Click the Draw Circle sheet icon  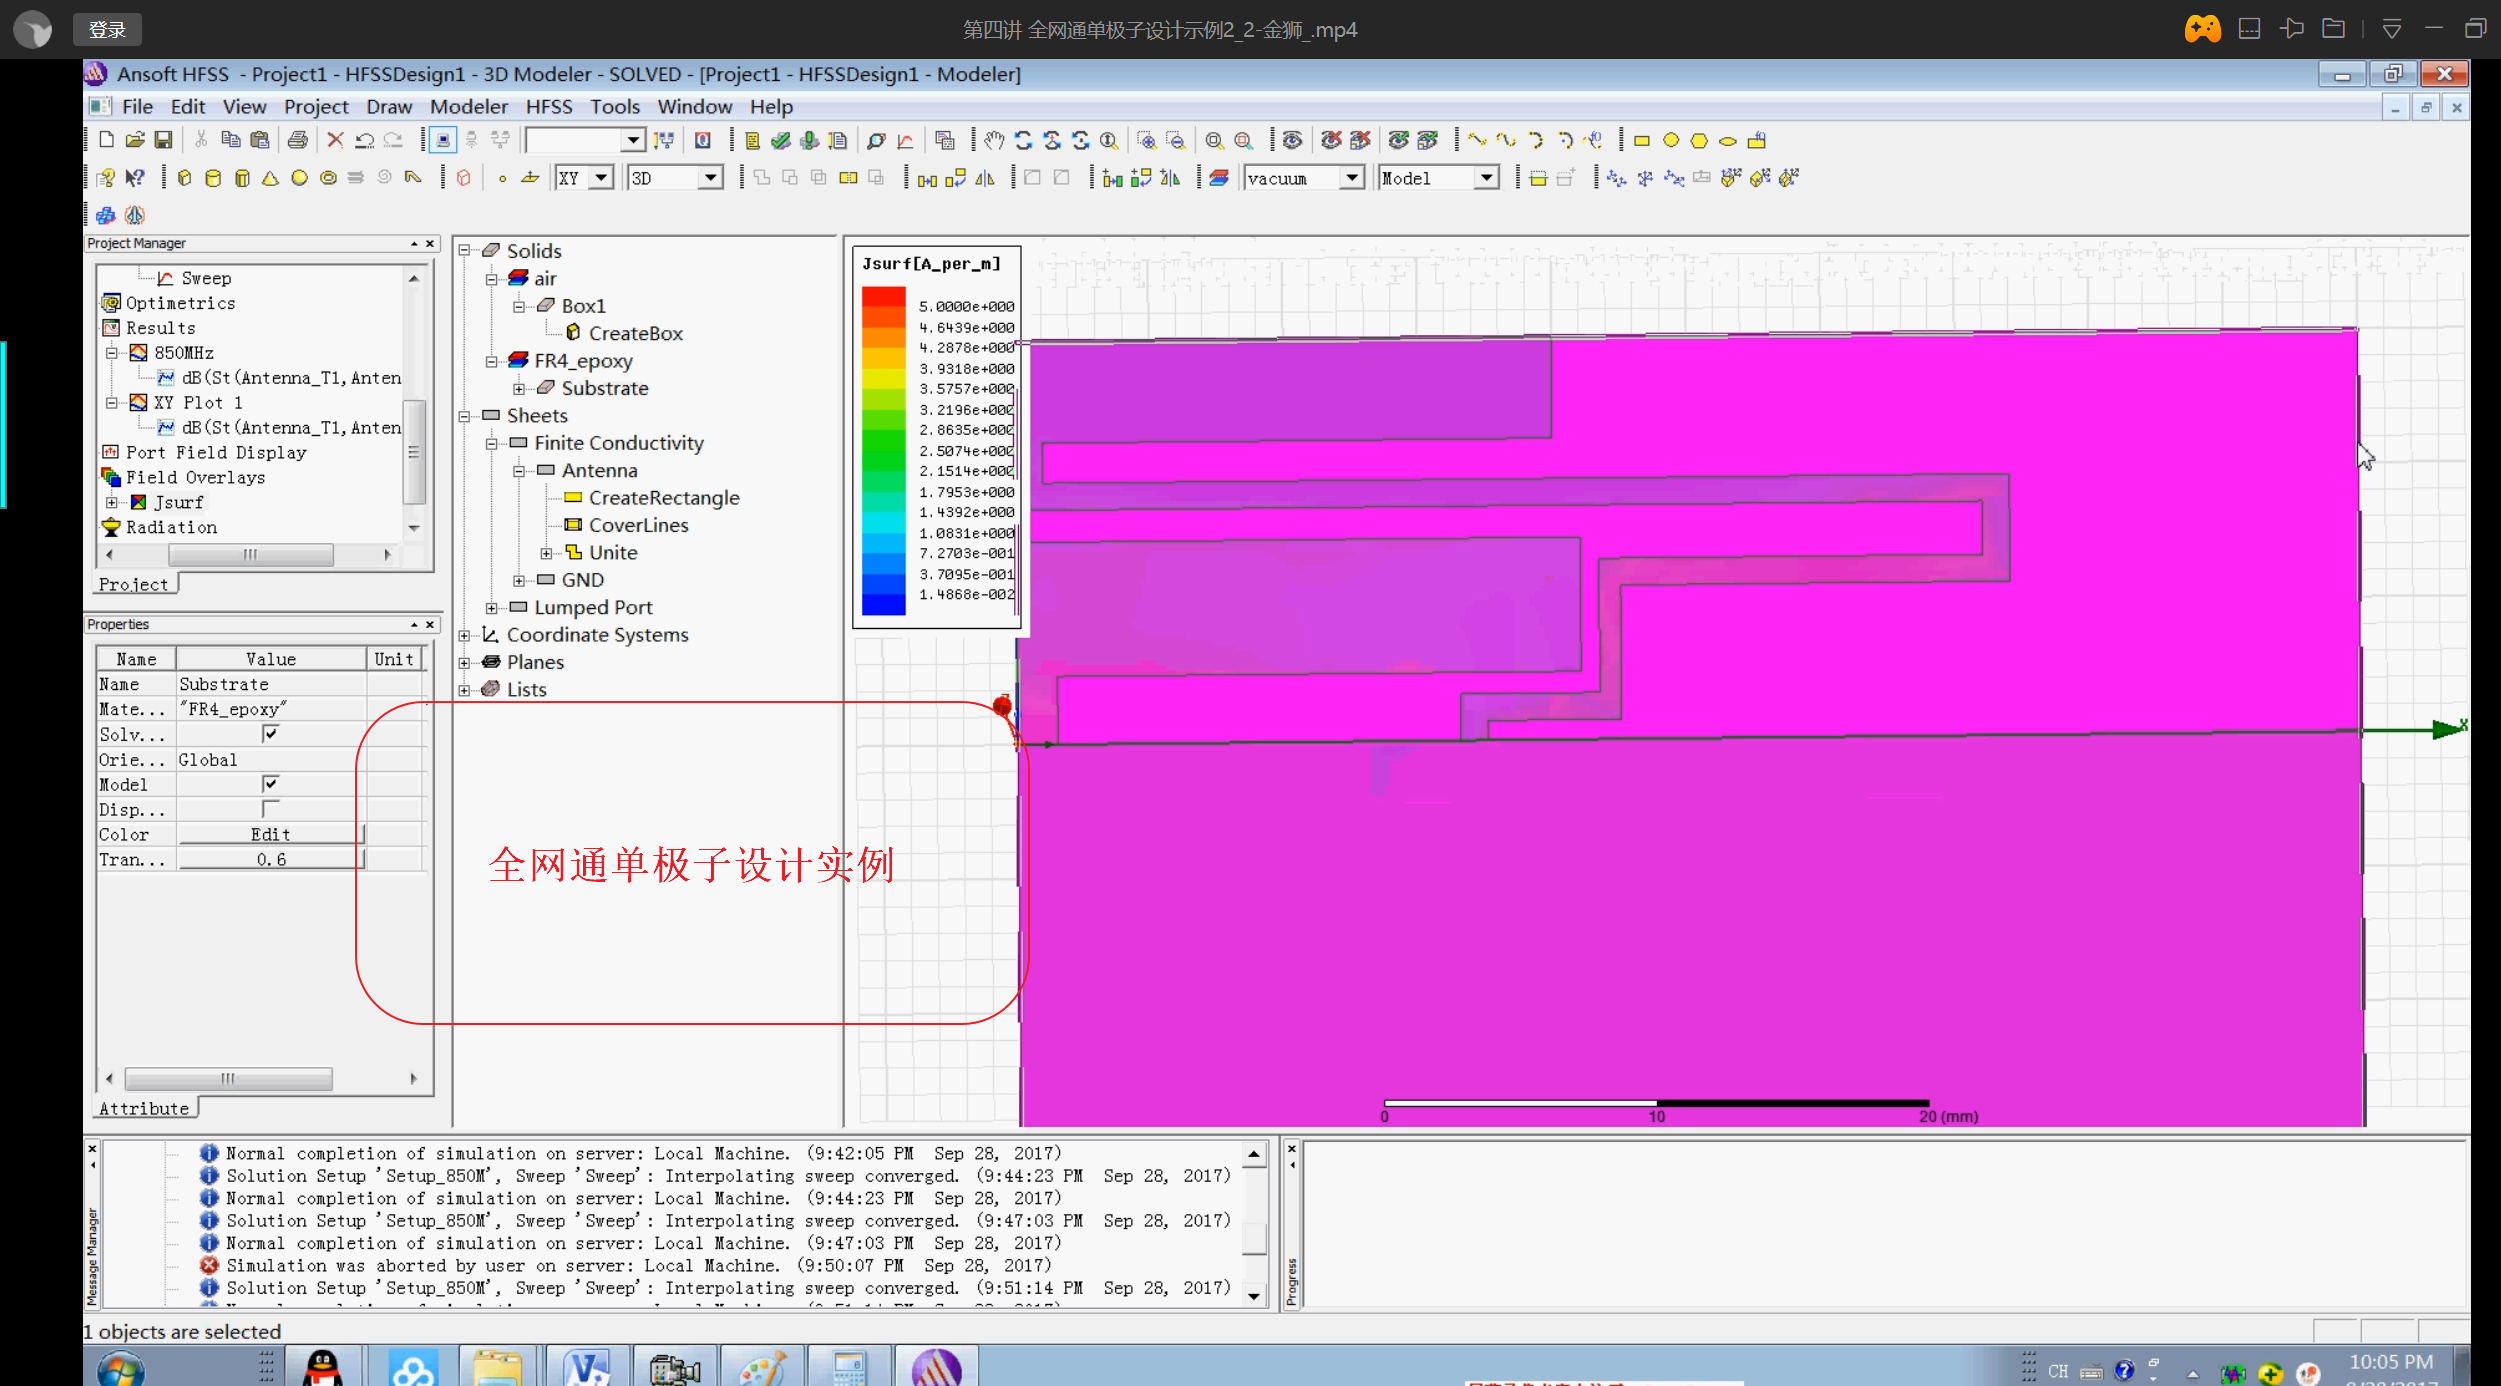(1670, 140)
